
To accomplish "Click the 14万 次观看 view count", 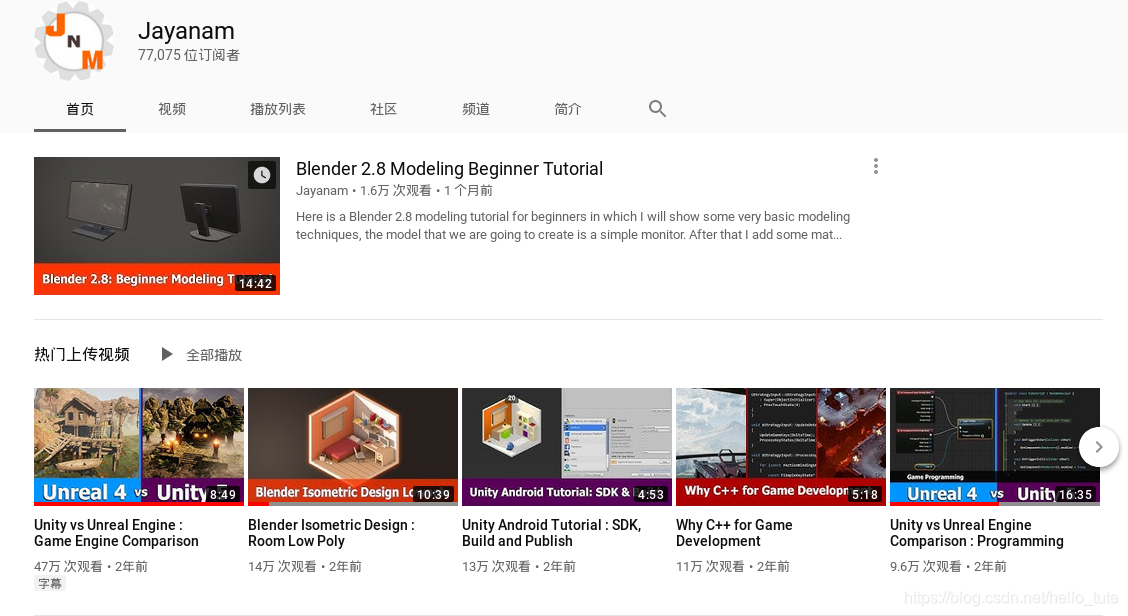I will 283,566.
